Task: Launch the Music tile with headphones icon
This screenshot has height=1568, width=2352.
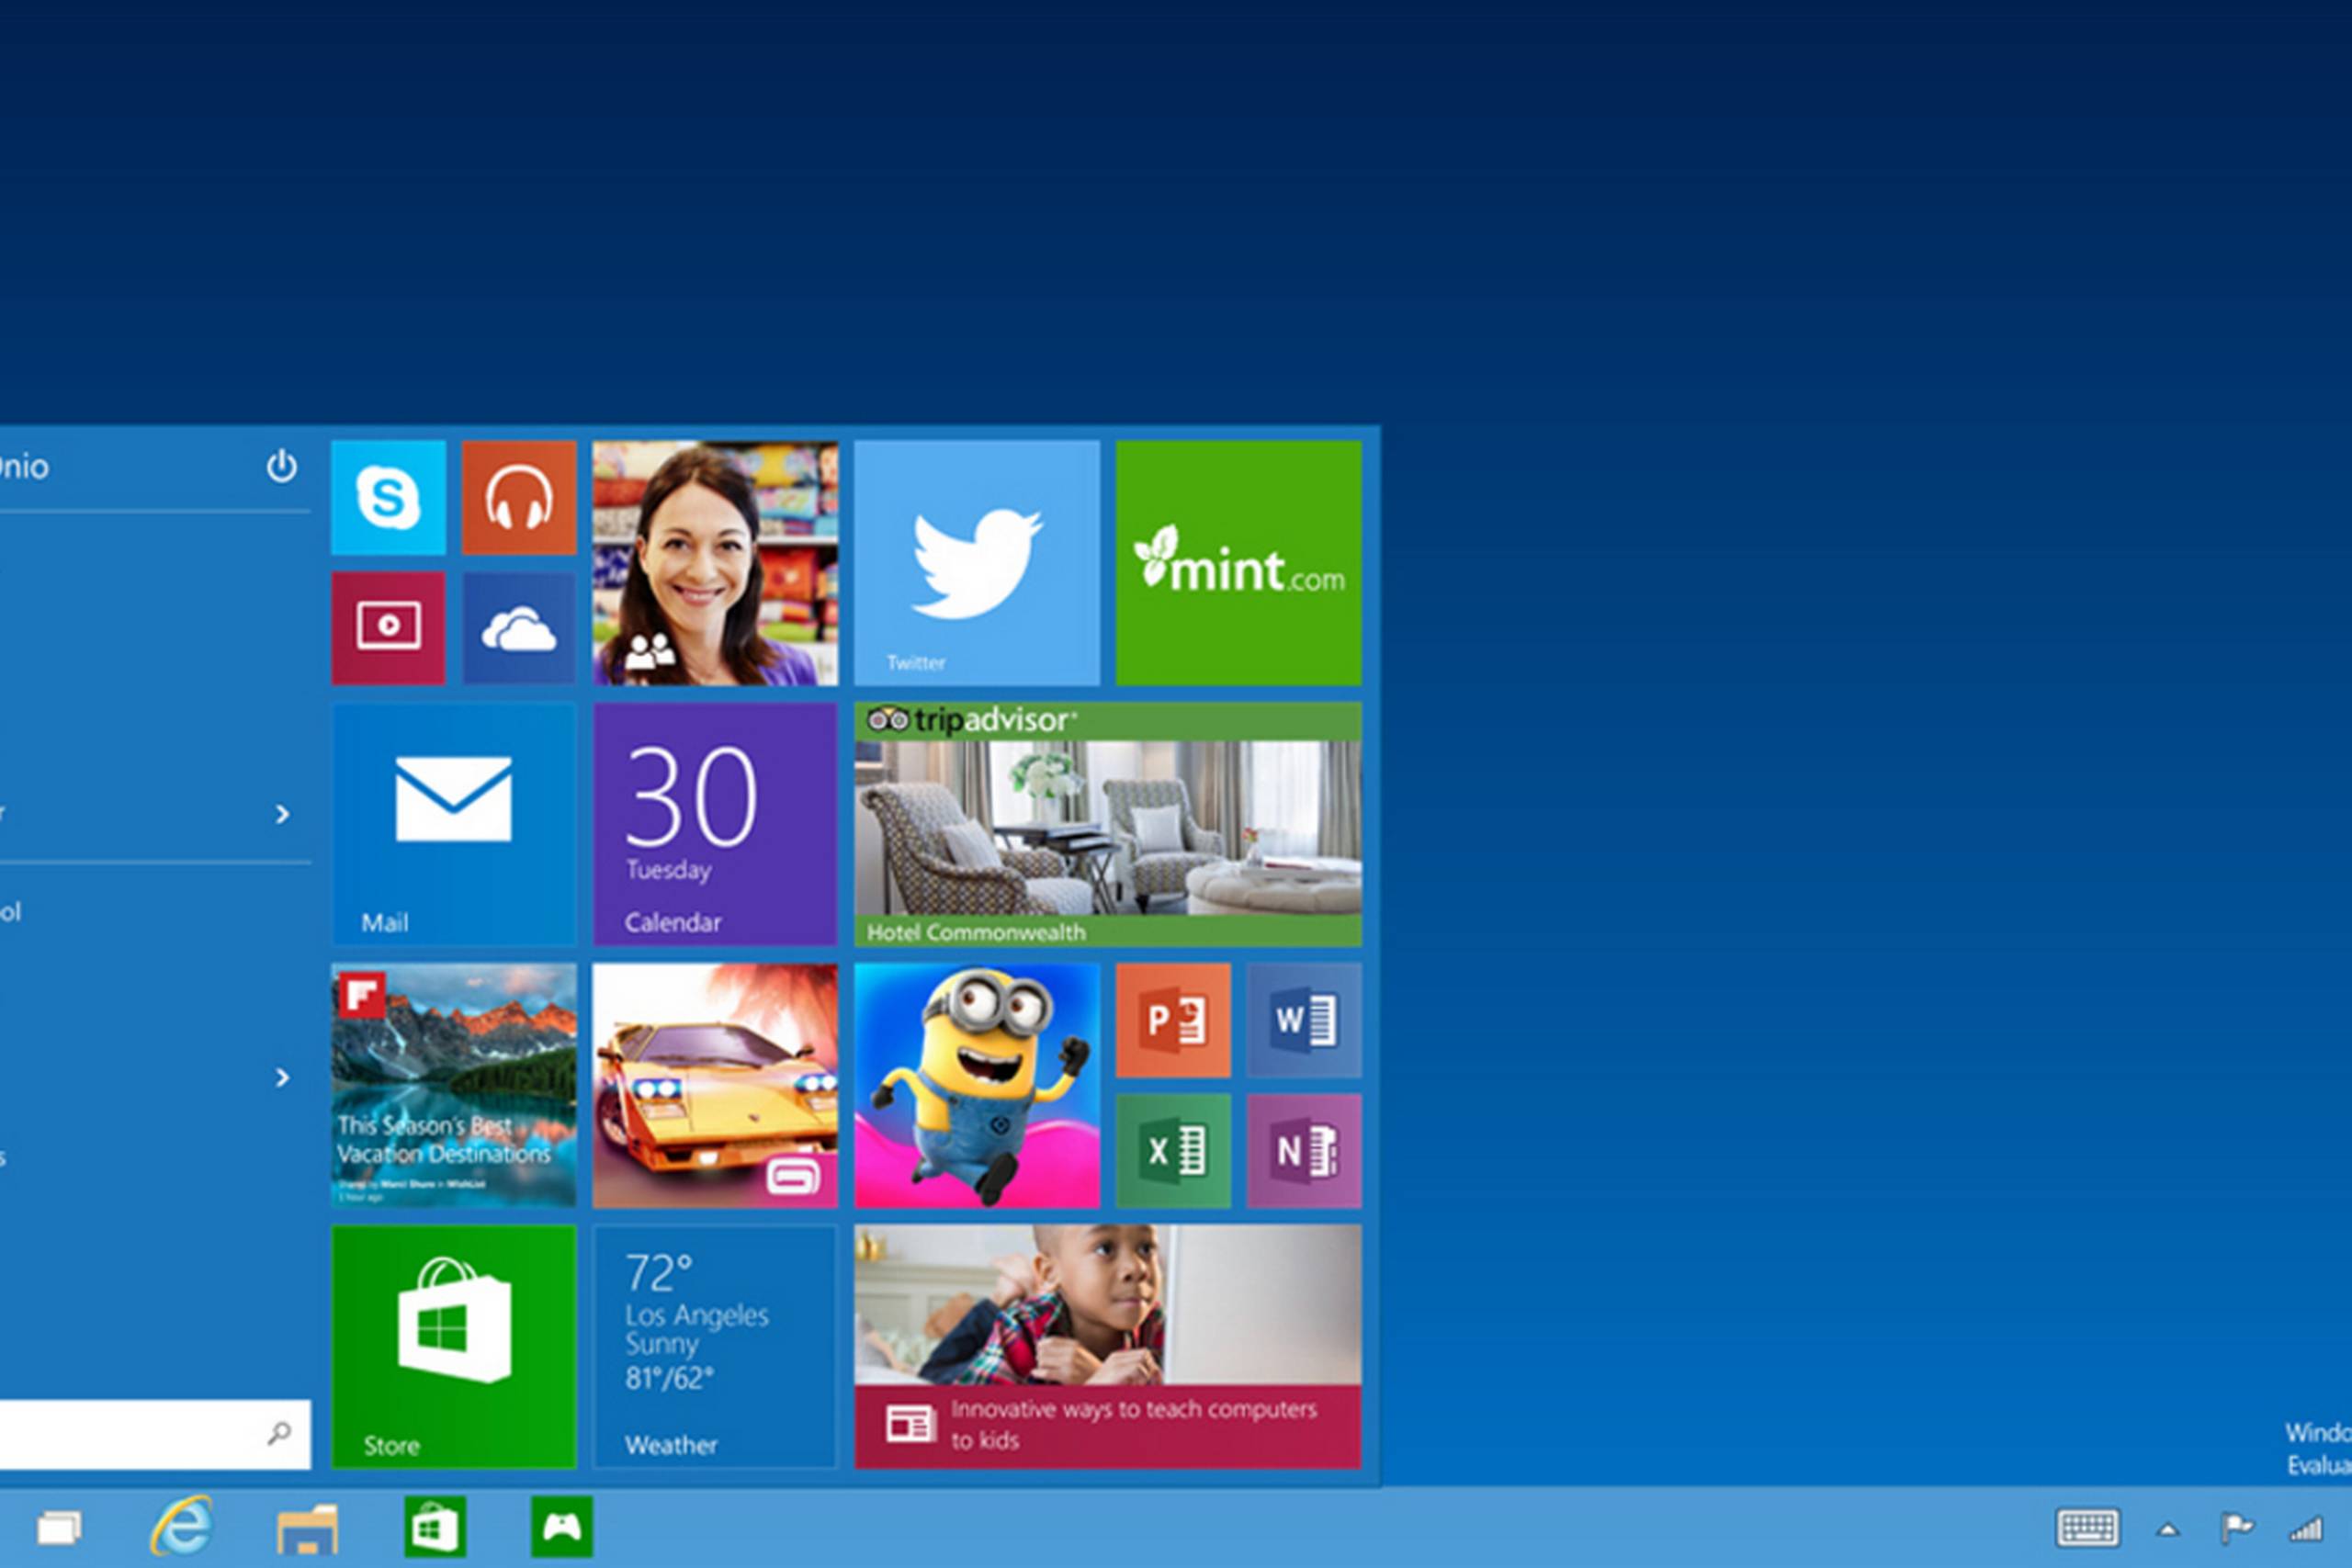Action: (x=518, y=497)
